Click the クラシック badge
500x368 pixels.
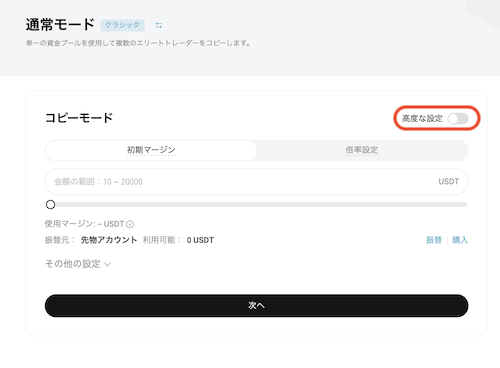tap(122, 25)
